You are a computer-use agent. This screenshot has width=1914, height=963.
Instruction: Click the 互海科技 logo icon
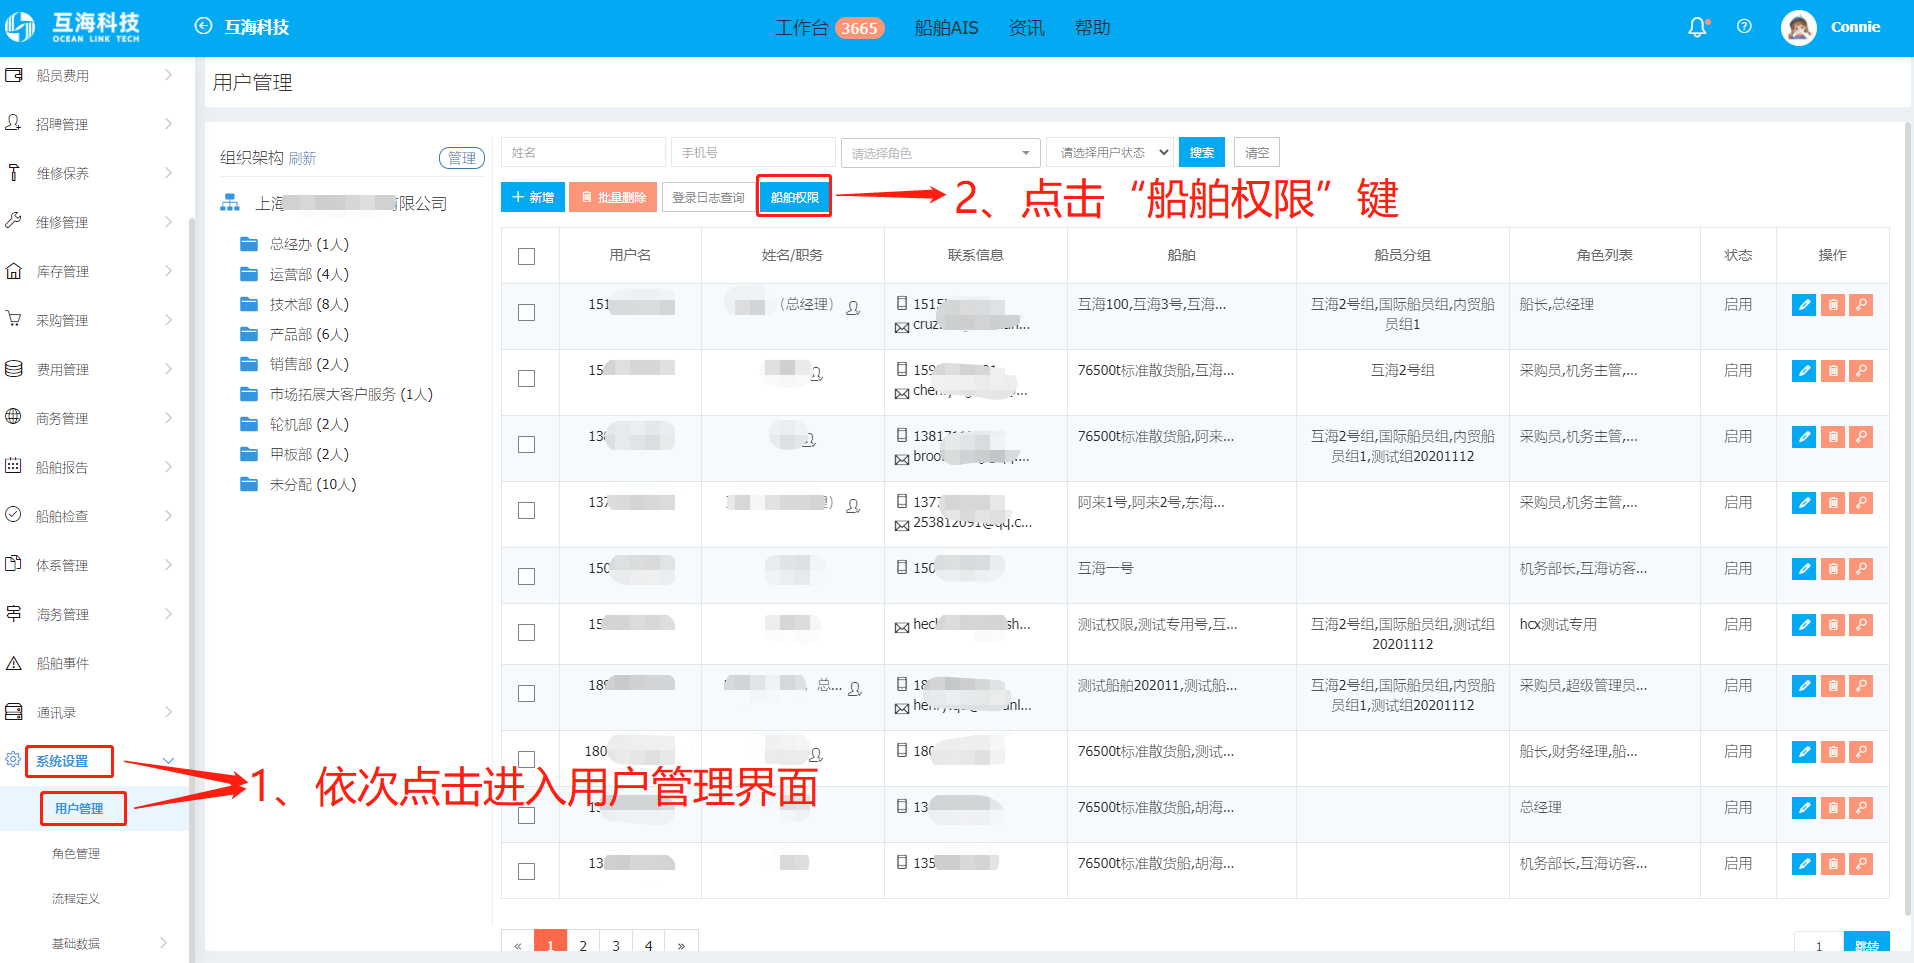coord(19,27)
